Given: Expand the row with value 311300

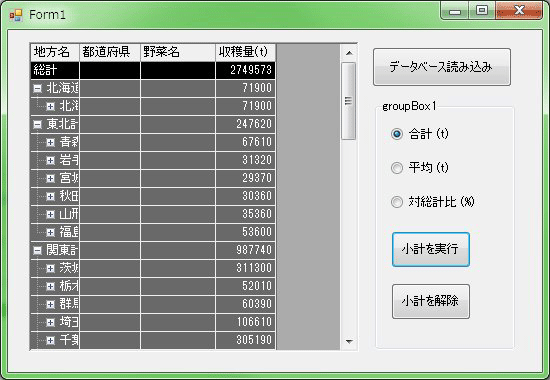Looking at the screenshot, I should click(x=51, y=268).
